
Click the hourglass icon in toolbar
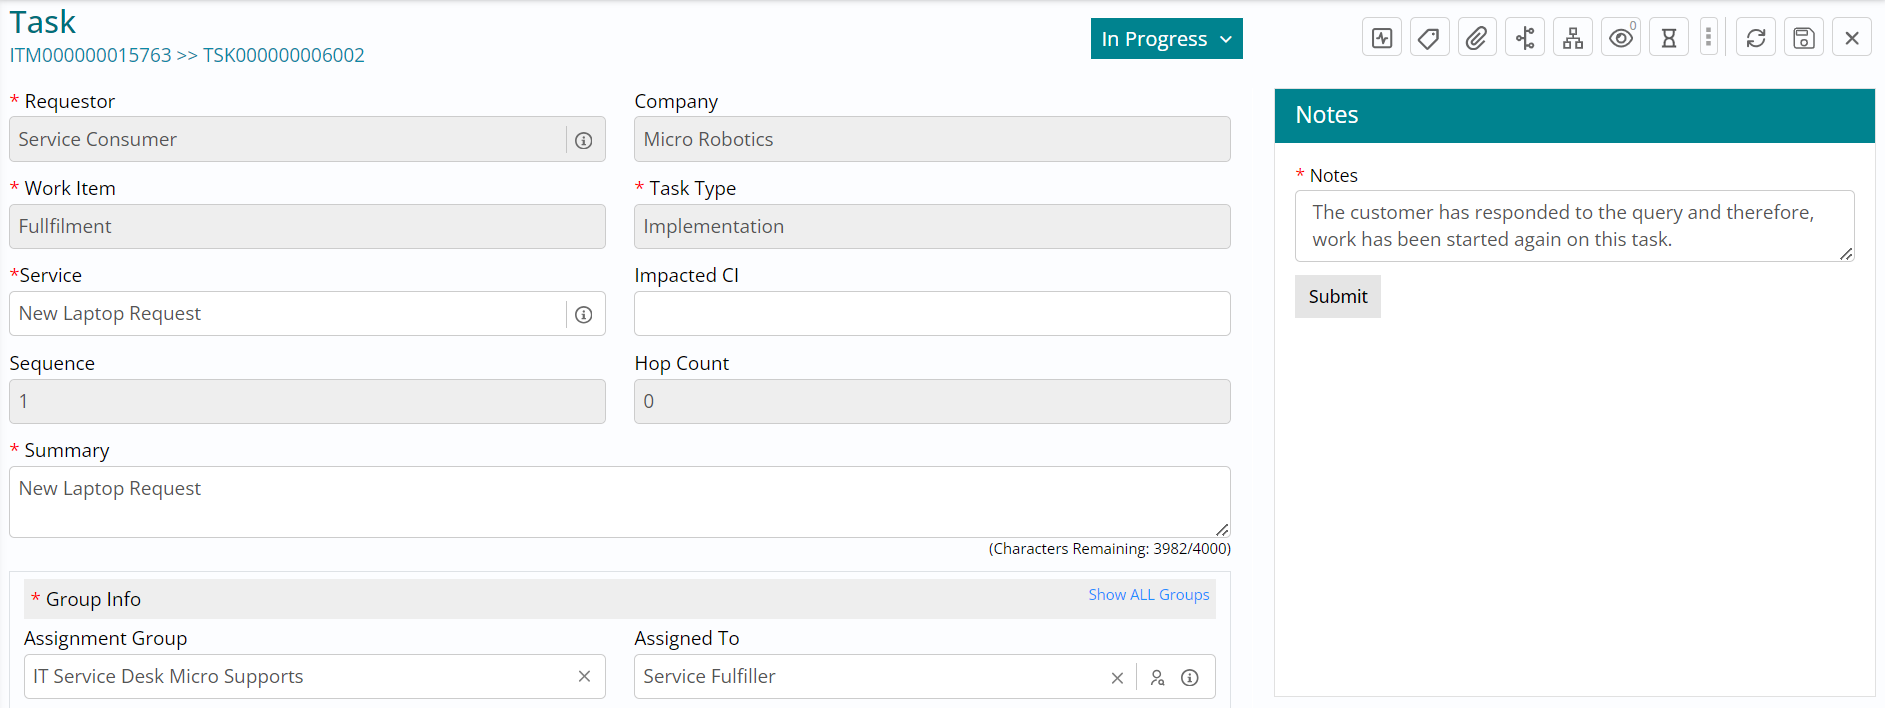tap(1668, 38)
